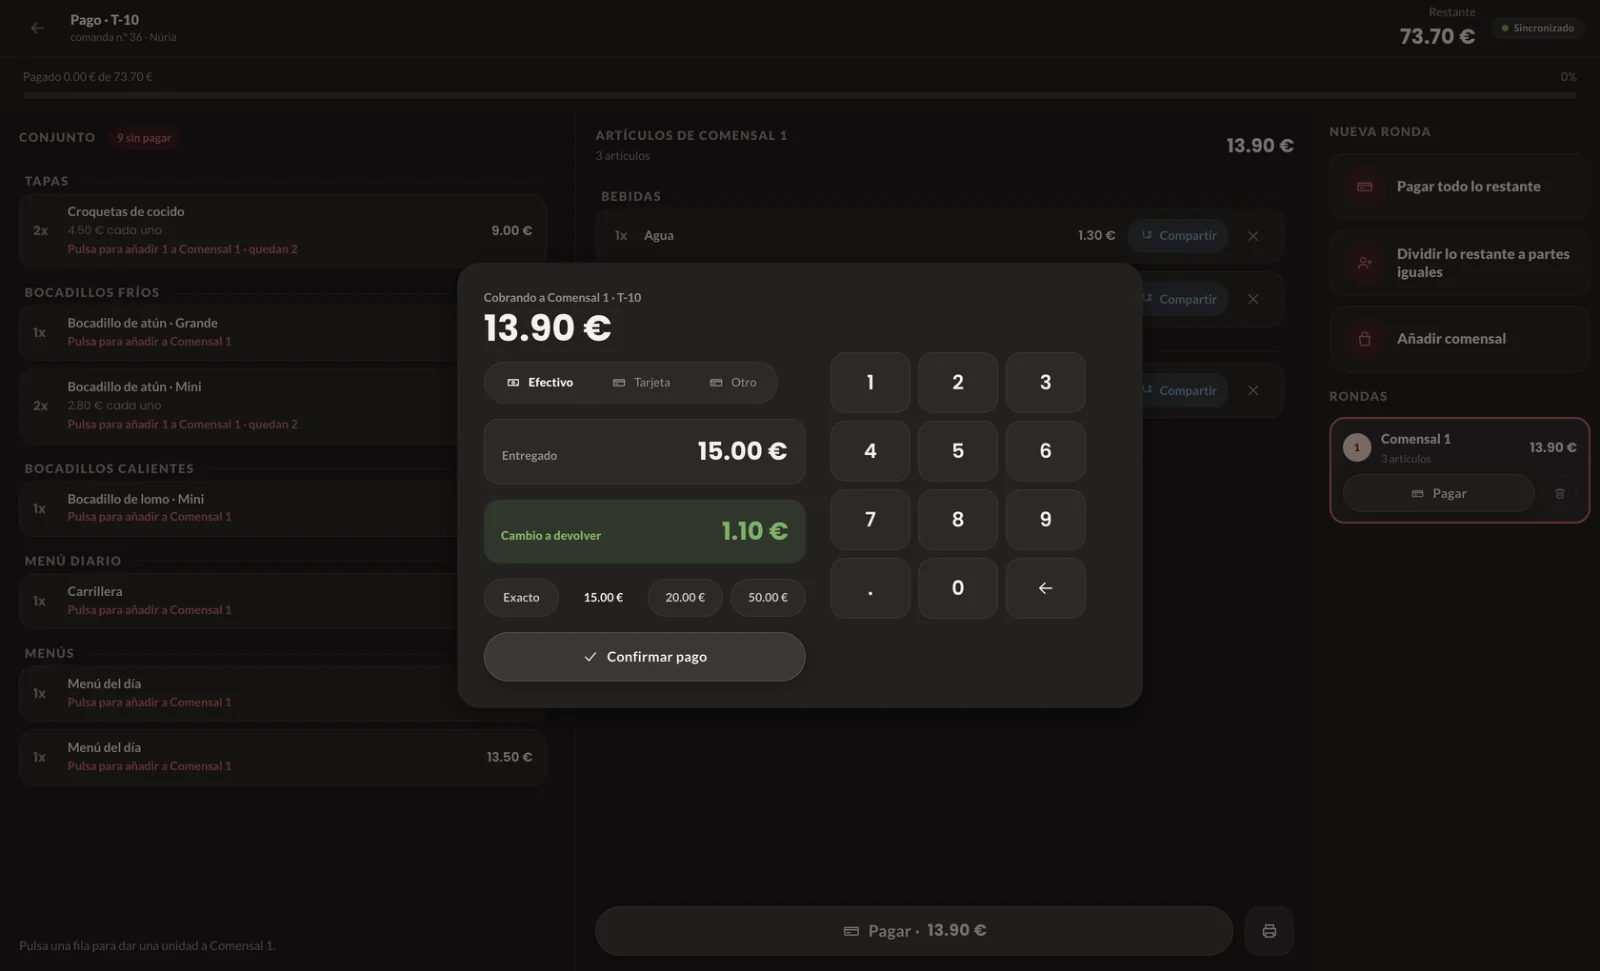Switch to Tarjeta payment method
This screenshot has width=1600, height=971.
641,383
